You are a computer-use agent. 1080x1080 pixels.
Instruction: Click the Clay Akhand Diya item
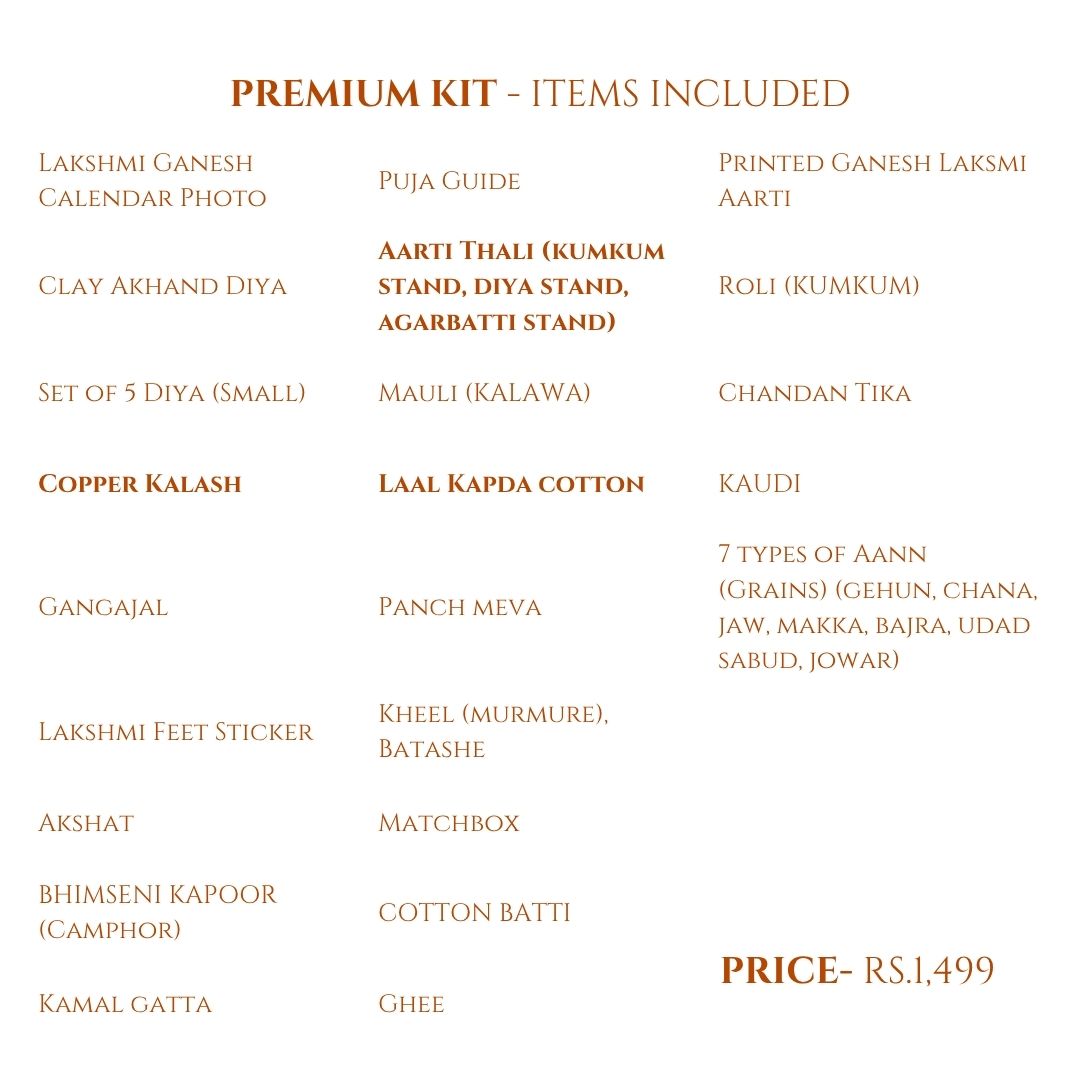(162, 286)
